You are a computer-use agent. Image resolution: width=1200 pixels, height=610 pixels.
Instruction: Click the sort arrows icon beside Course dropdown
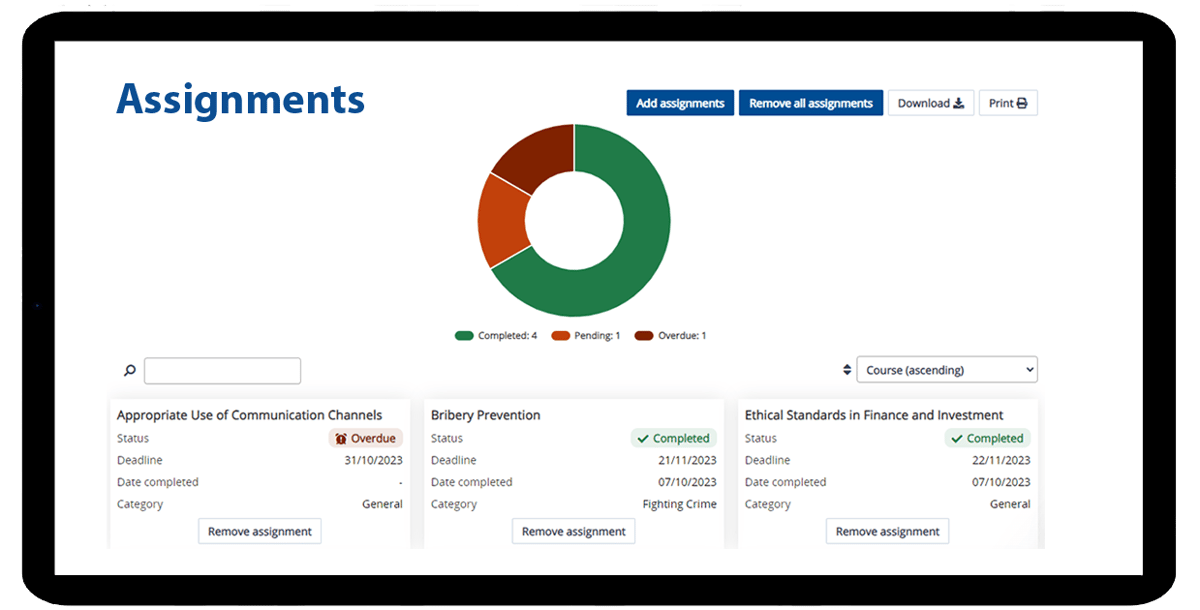point(848,370)
